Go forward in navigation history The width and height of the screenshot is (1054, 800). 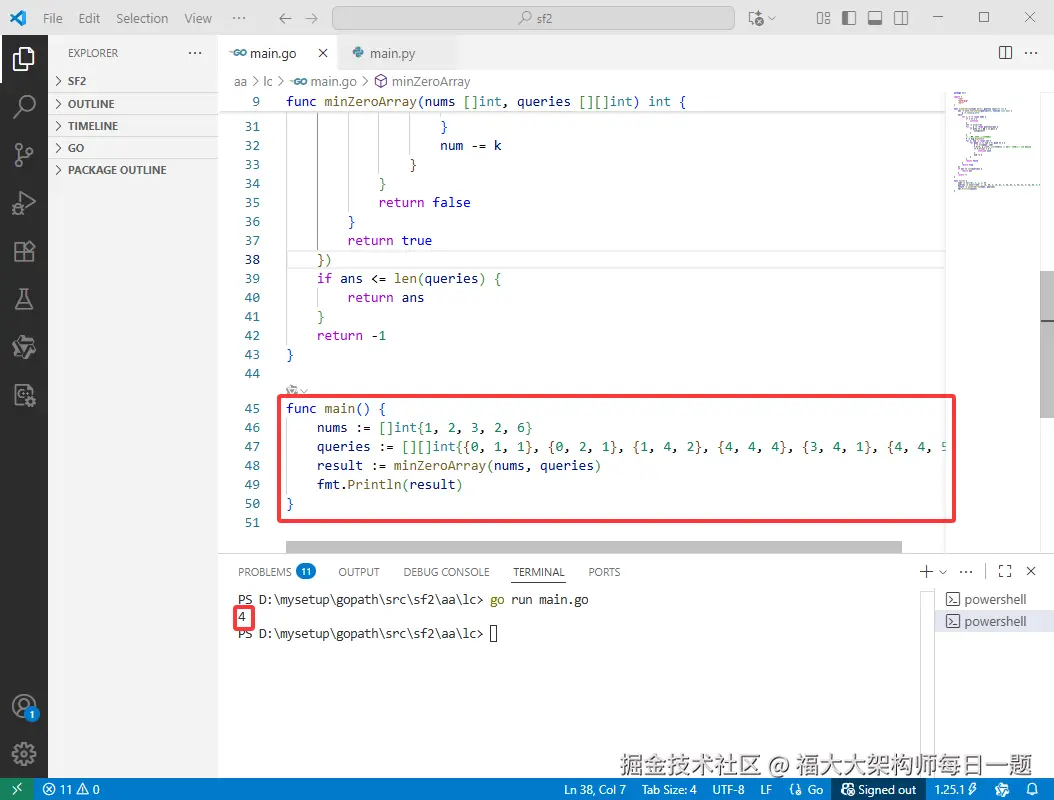(x=311, y=18)
